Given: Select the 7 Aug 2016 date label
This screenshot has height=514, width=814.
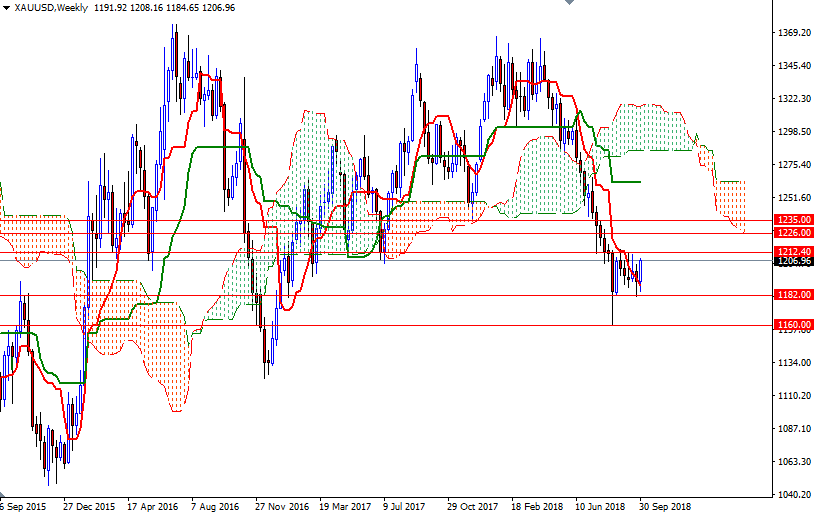Looking at the screenshot, I should (x=215, y=506).
